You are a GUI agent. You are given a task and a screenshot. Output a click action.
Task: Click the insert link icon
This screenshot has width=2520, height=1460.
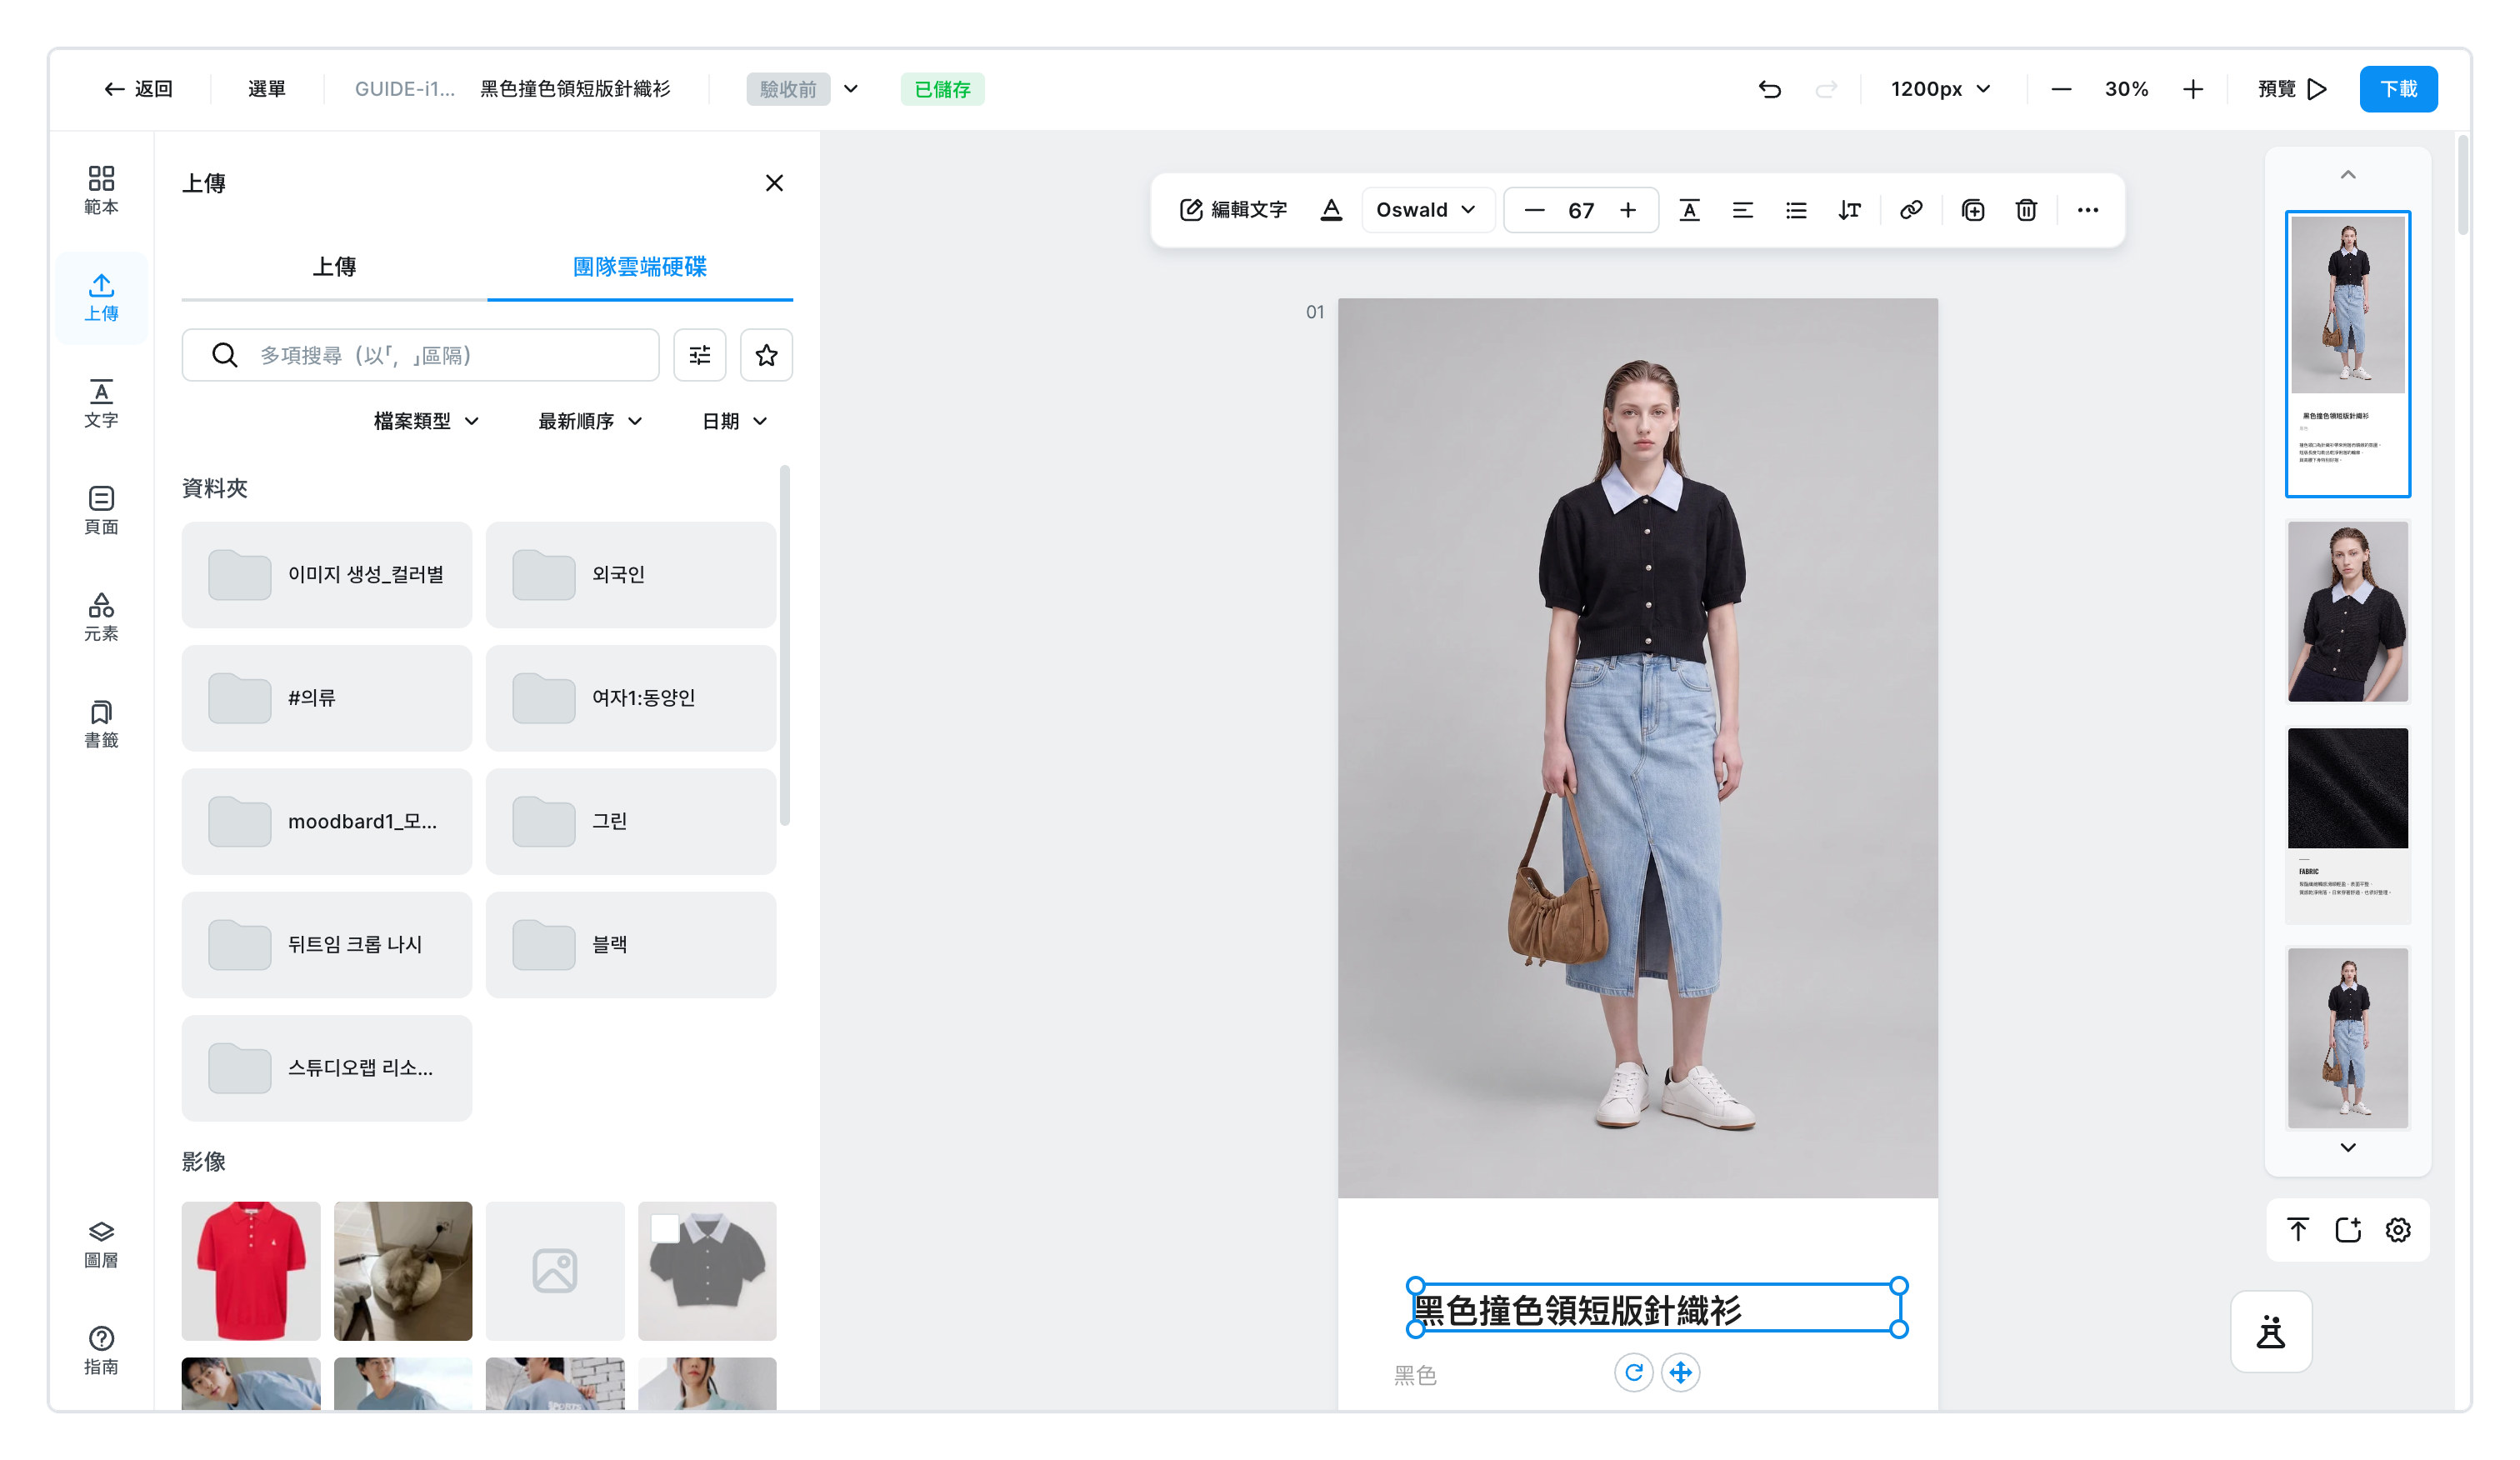pos(1911,210)
